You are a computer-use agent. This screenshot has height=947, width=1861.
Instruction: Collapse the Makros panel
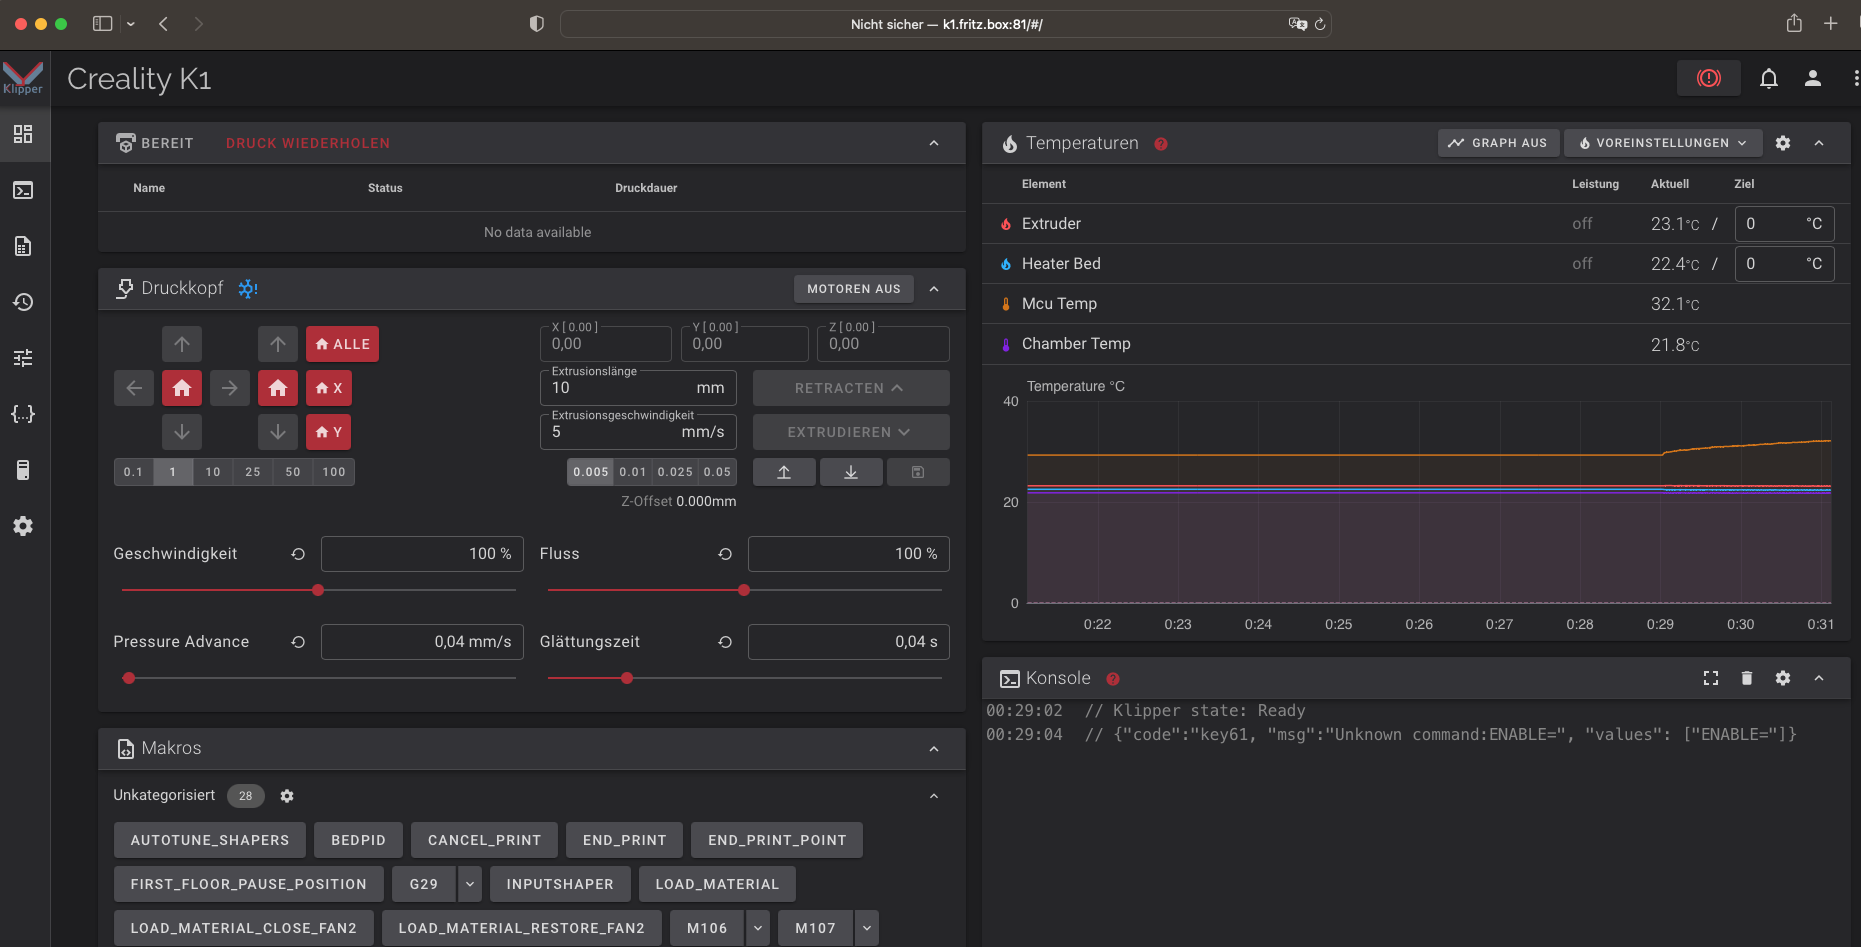tap(934, 749)
